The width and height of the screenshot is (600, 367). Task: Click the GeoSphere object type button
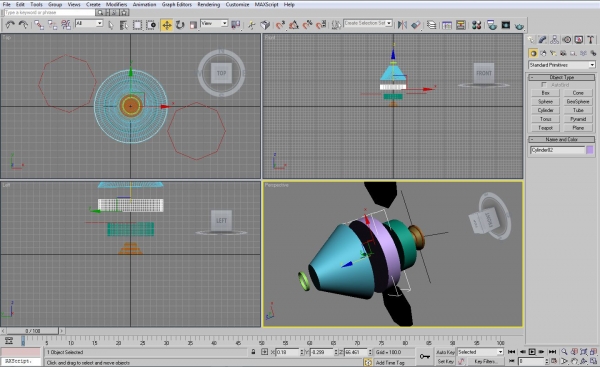(x=578, y=102)
